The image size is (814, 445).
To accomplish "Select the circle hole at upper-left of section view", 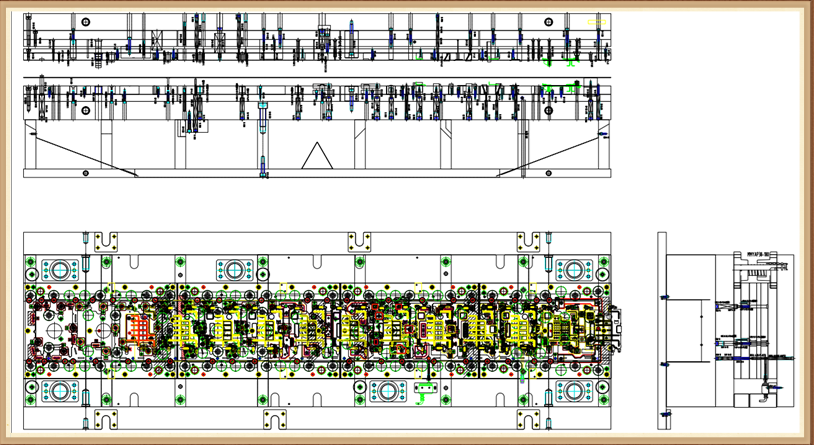I will click(87, 22).
